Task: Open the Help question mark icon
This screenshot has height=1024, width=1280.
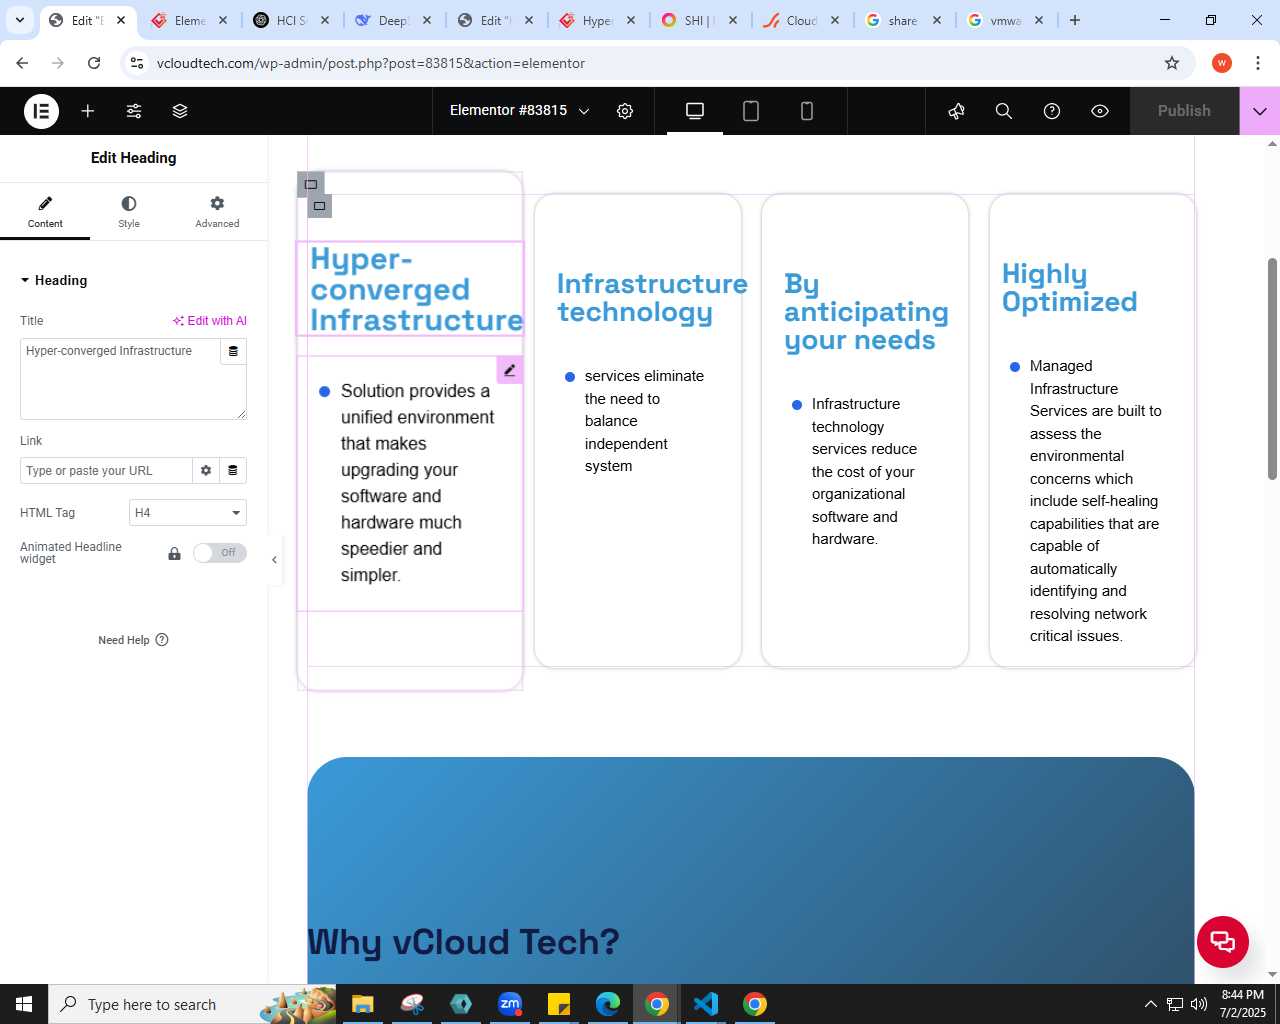Action: tap(1052, 111)
